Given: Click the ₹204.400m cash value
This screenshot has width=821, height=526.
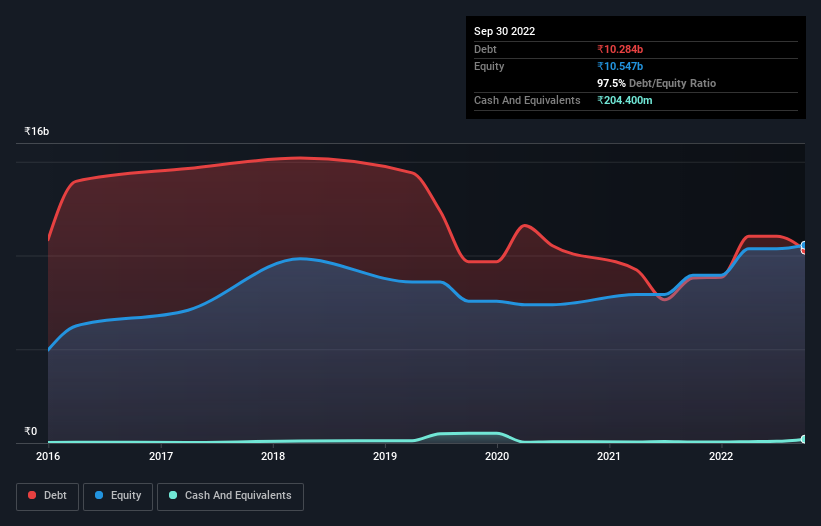Looking at the screenshot, I should [x=625, y=100].
